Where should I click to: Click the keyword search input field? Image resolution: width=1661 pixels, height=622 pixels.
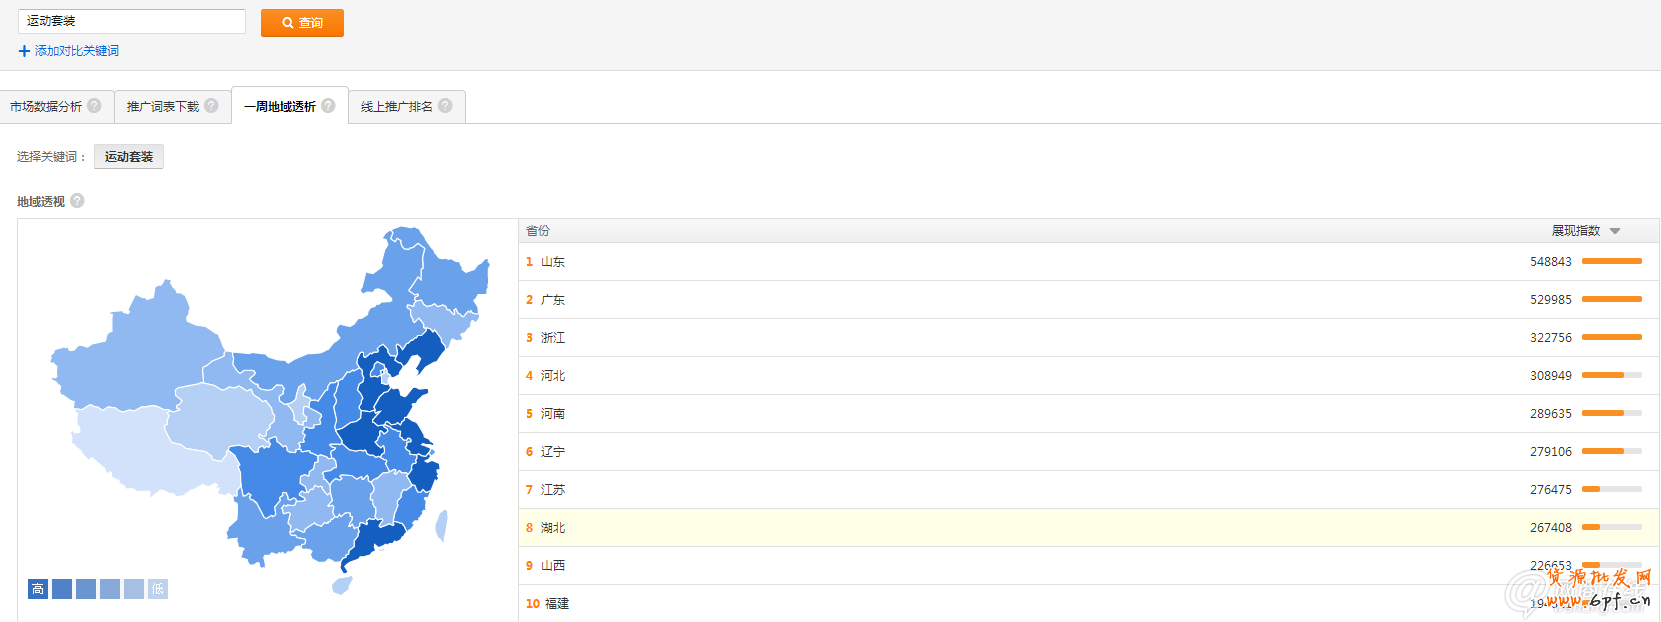(132, 21)
